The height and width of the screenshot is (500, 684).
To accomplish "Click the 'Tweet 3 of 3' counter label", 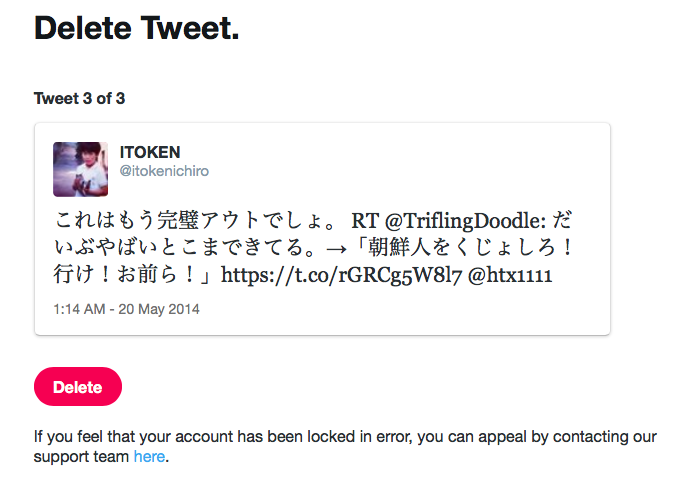I will [79, 99].
